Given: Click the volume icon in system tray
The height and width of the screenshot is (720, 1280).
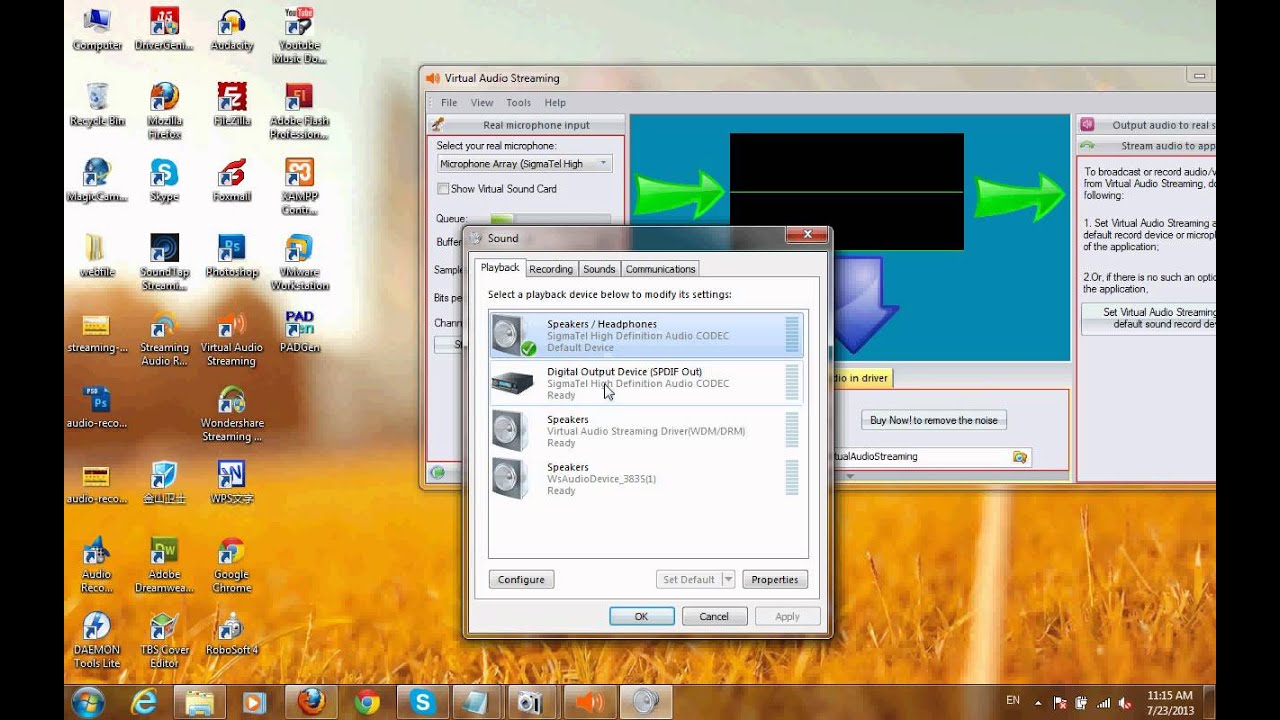Looking at the screenshot, I should click(1125, 702).
